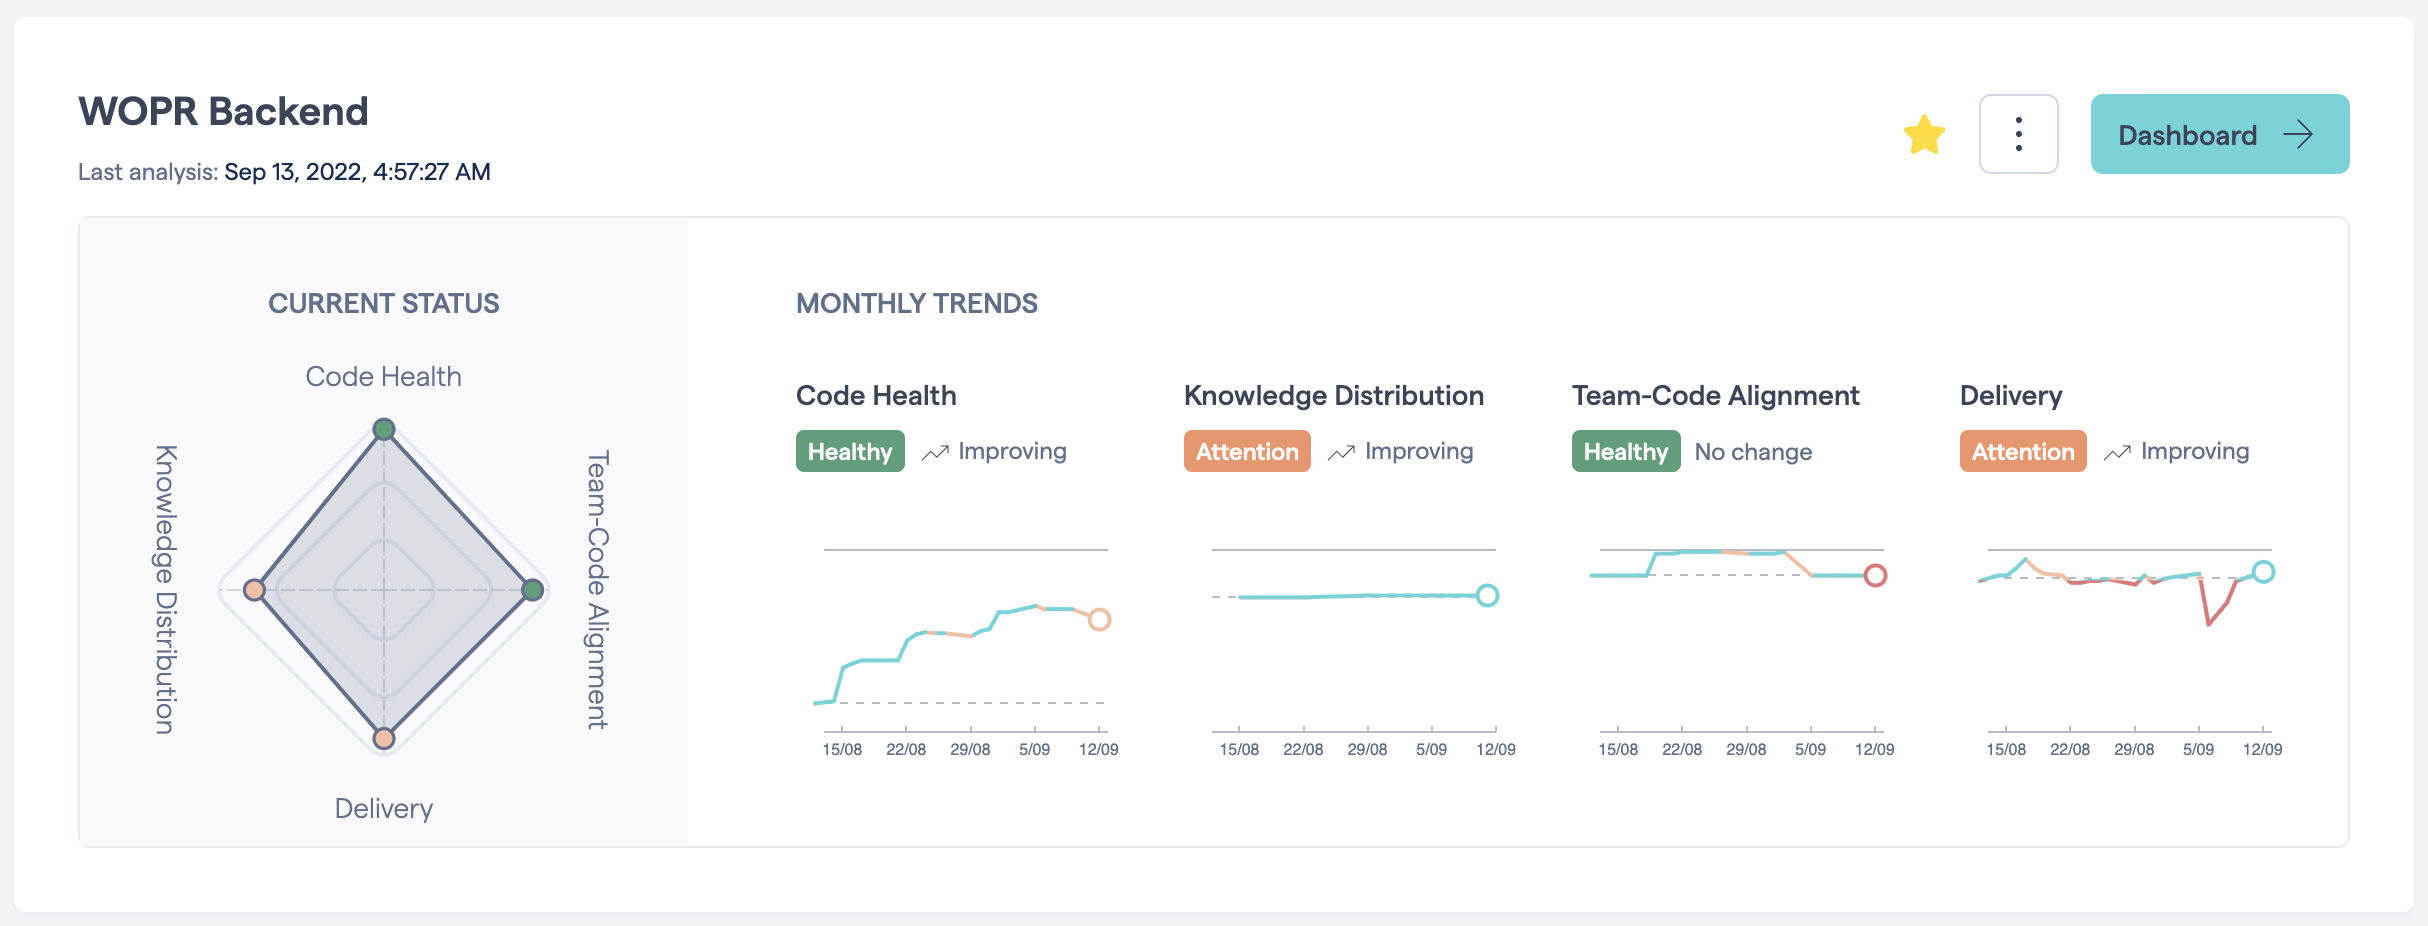Toggle the Healthy badge for Code Health

tap(850, 451)
